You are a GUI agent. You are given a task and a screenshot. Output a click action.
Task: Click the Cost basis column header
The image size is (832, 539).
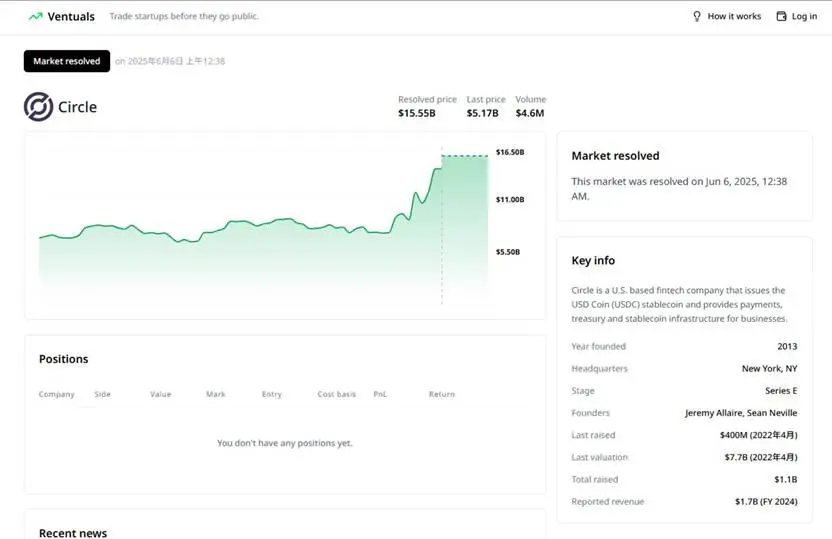coord(337,394)
